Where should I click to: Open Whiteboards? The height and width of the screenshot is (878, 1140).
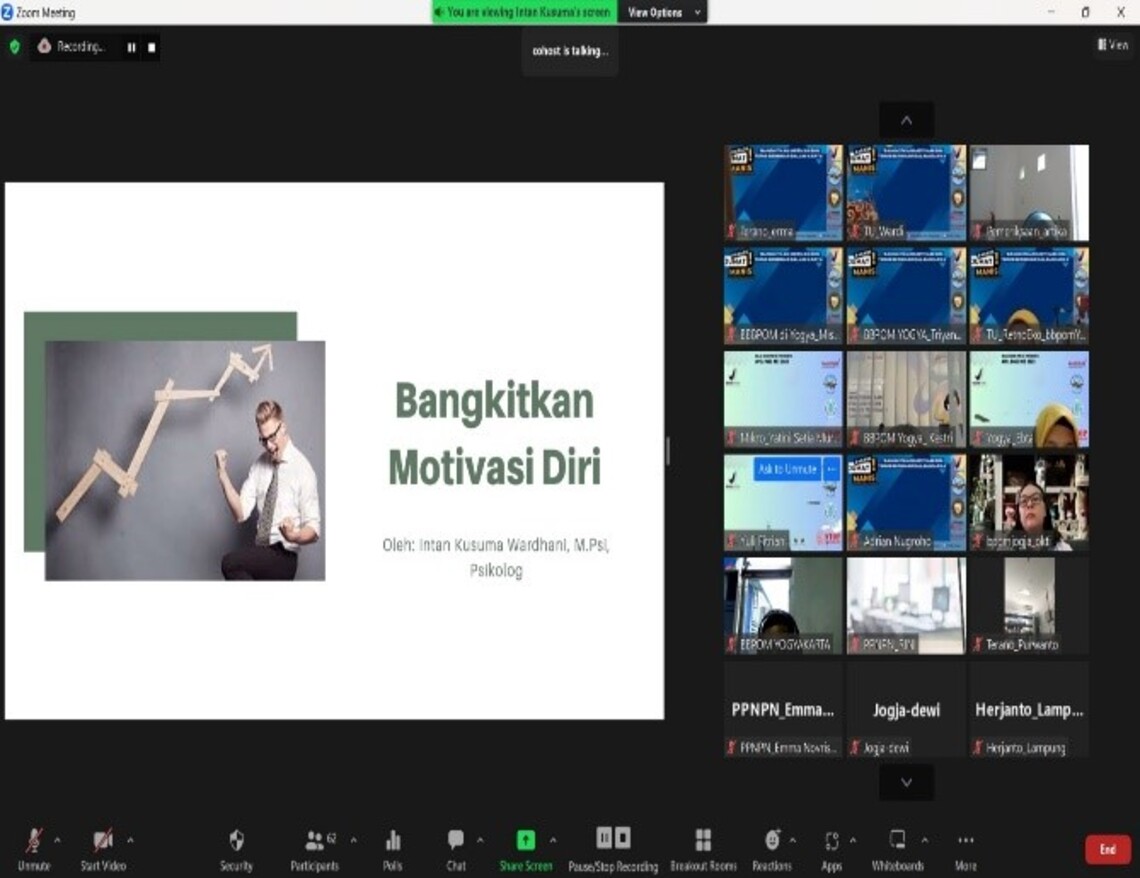pos(897,841)
